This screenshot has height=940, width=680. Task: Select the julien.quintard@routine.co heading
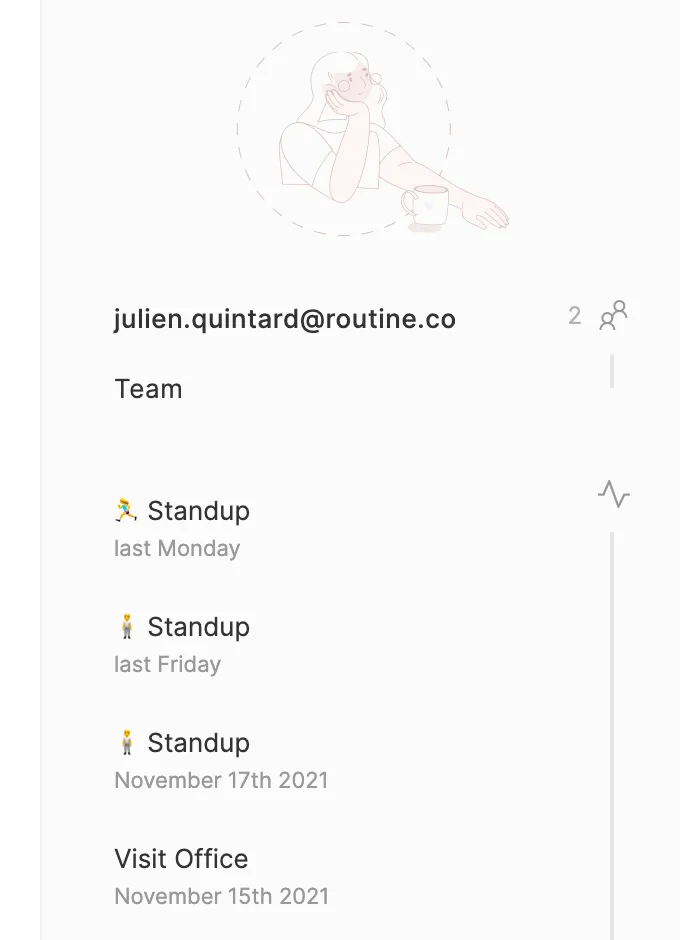point(285,319)
